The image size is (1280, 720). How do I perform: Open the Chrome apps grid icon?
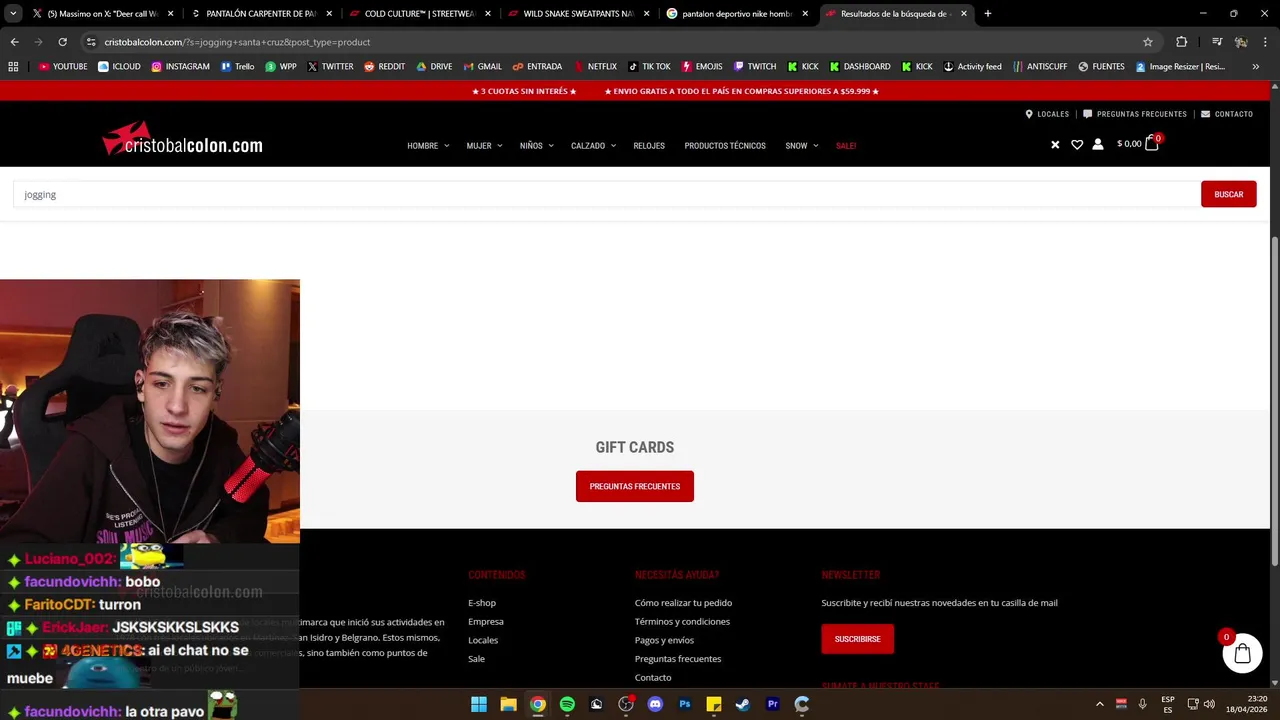click(x=13, y=66)
